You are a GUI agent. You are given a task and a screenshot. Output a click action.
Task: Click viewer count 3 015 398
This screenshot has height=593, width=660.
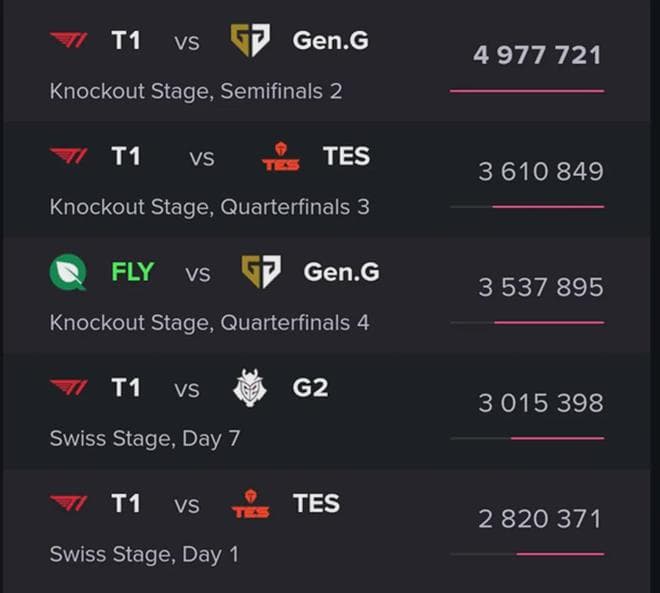click(x=541, y=403)
